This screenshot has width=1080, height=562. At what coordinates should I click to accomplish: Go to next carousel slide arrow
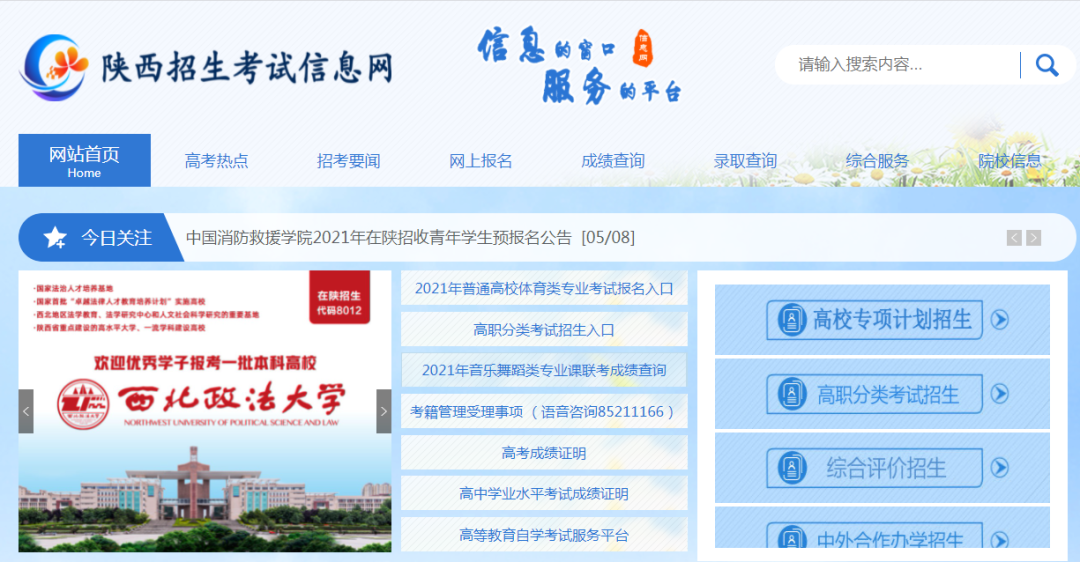pos(384,411)
